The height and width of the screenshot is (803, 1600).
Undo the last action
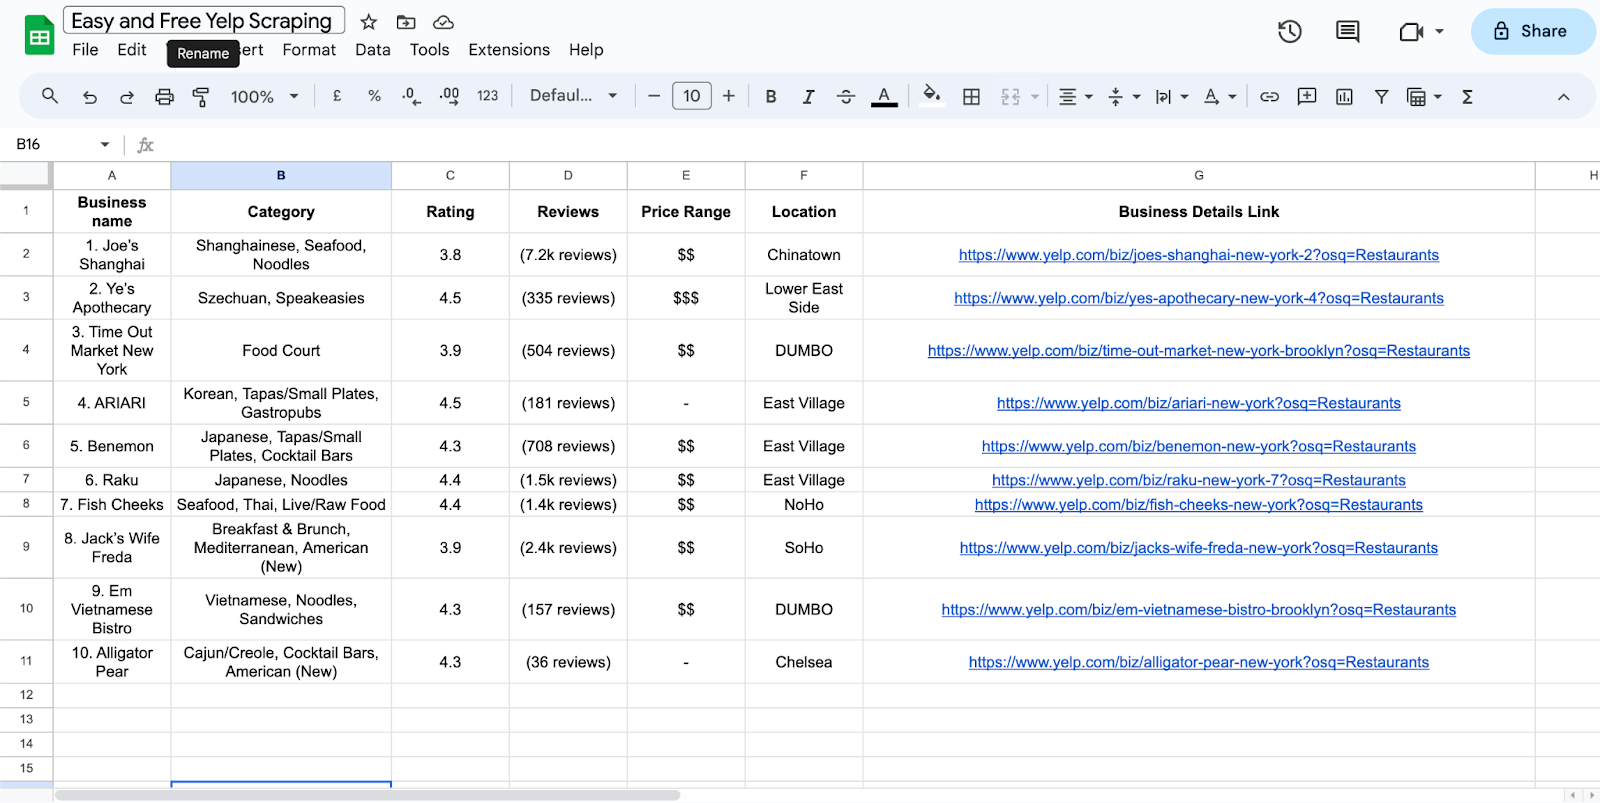click(x=90, y=97)
